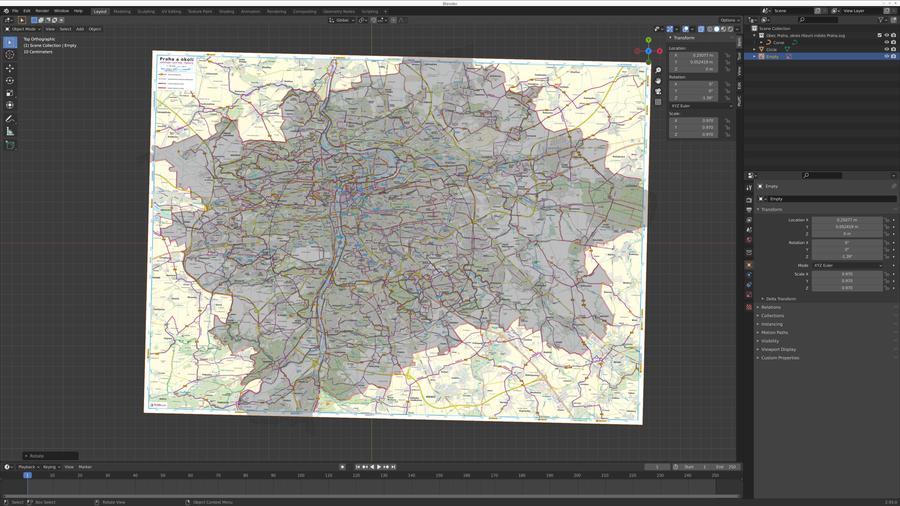
Task: Activate the Rotate tool in the left toolbar
Action: [10, 81]
